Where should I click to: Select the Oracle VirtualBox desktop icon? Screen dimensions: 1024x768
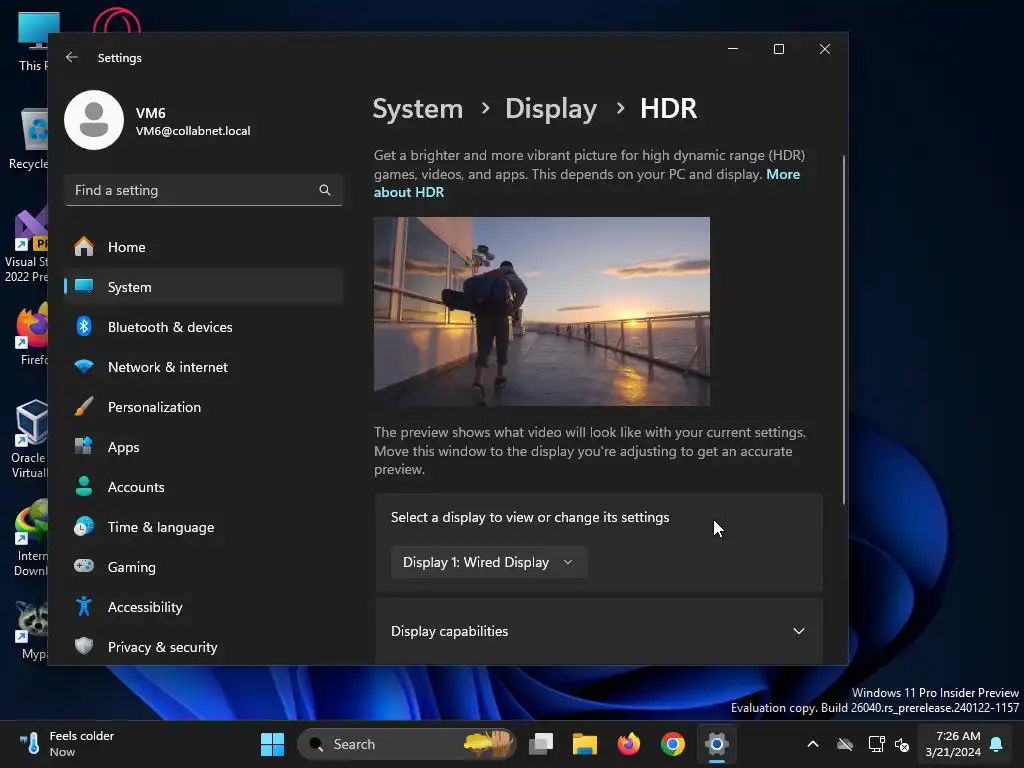(29, 439)
